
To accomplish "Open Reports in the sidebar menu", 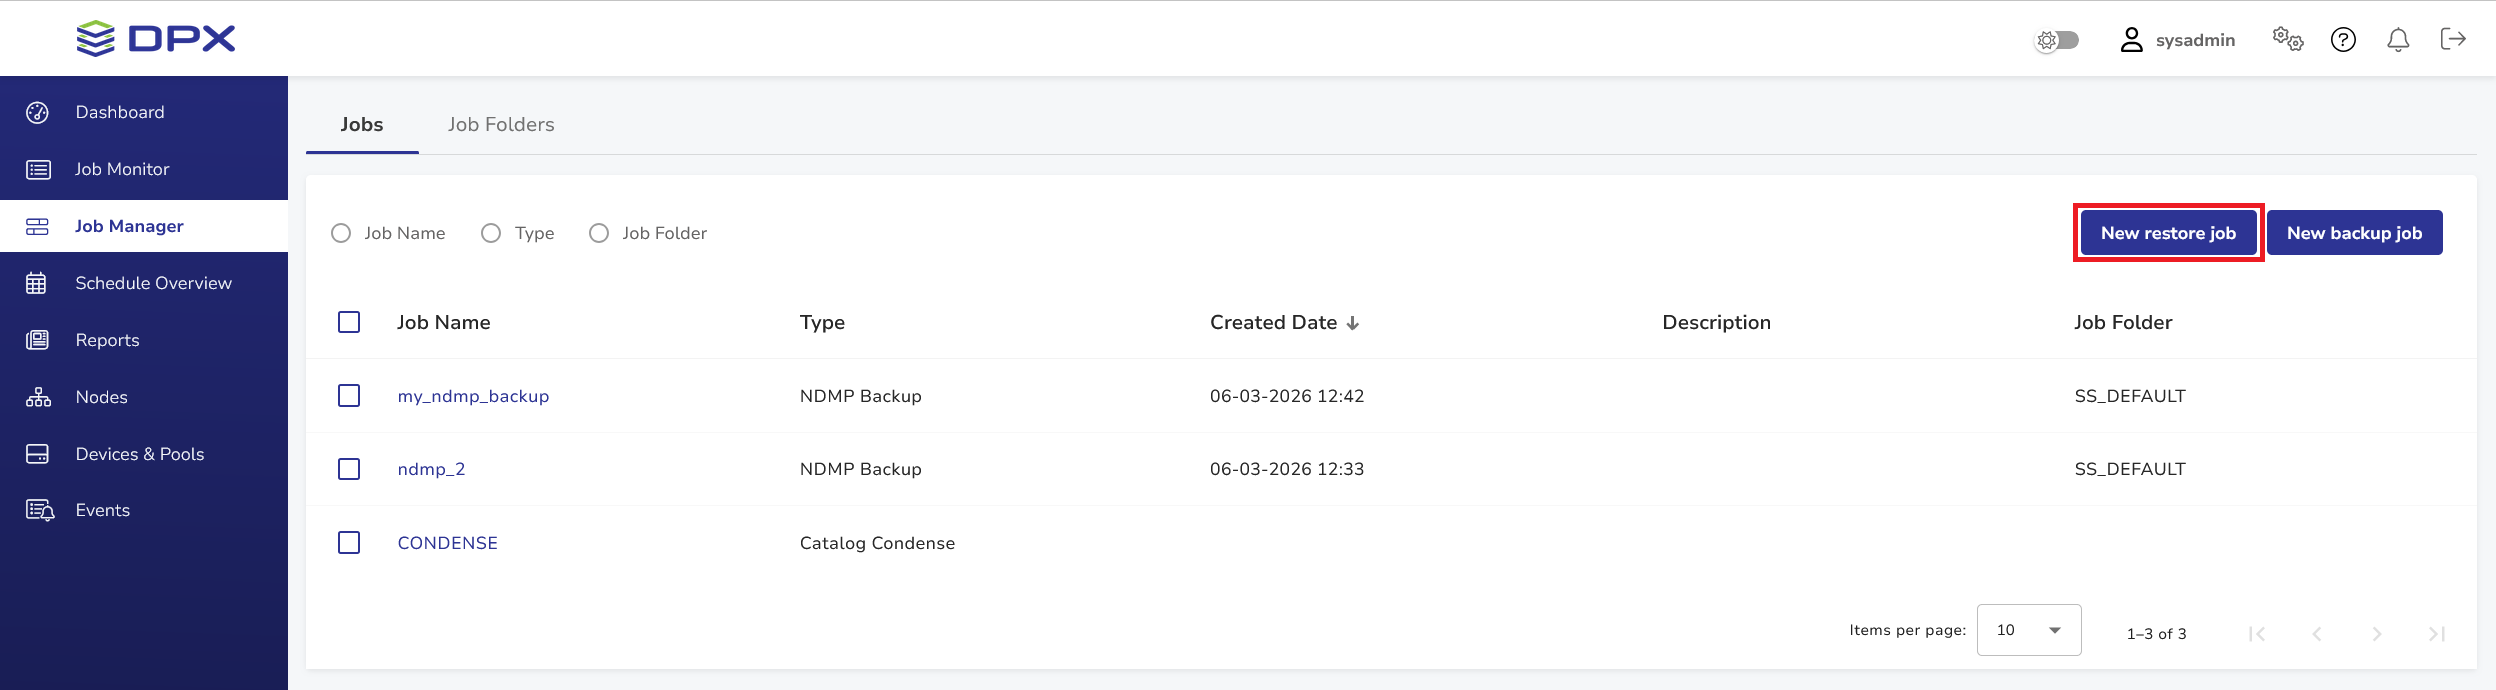I will (107, 340).
